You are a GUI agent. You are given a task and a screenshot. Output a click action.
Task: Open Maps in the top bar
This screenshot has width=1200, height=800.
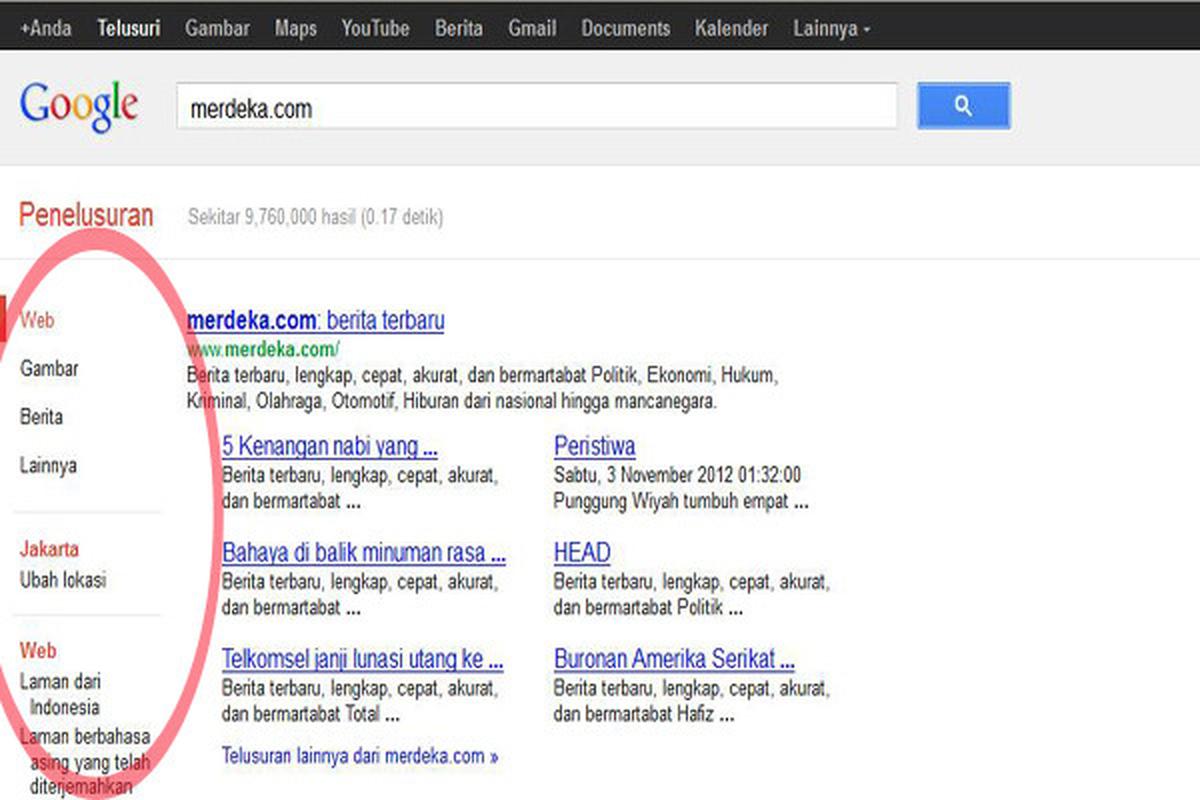coord(295,29)
